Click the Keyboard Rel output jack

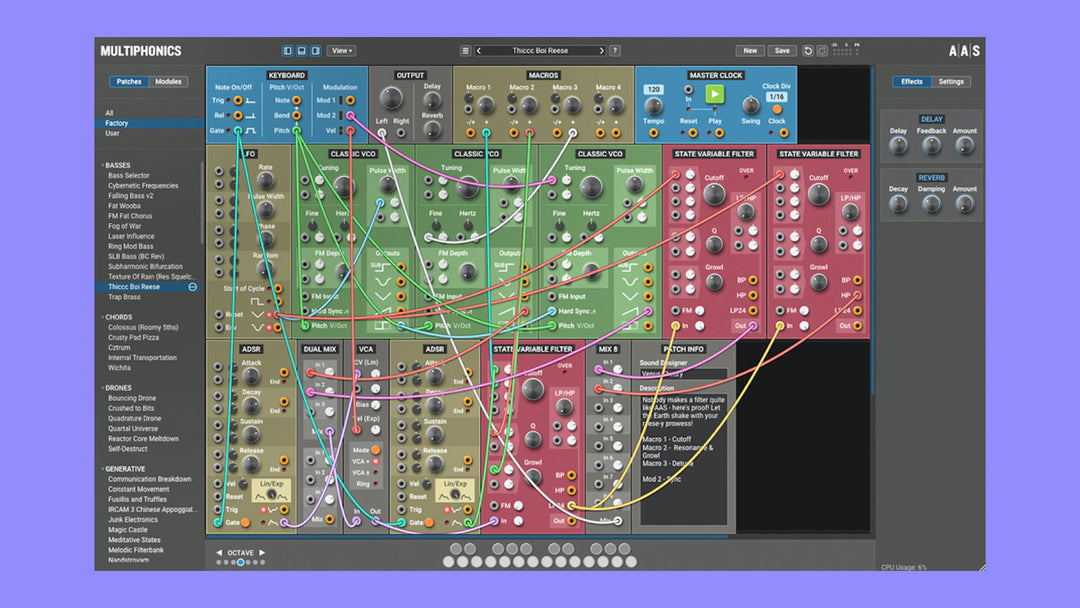tap(238, 116)
